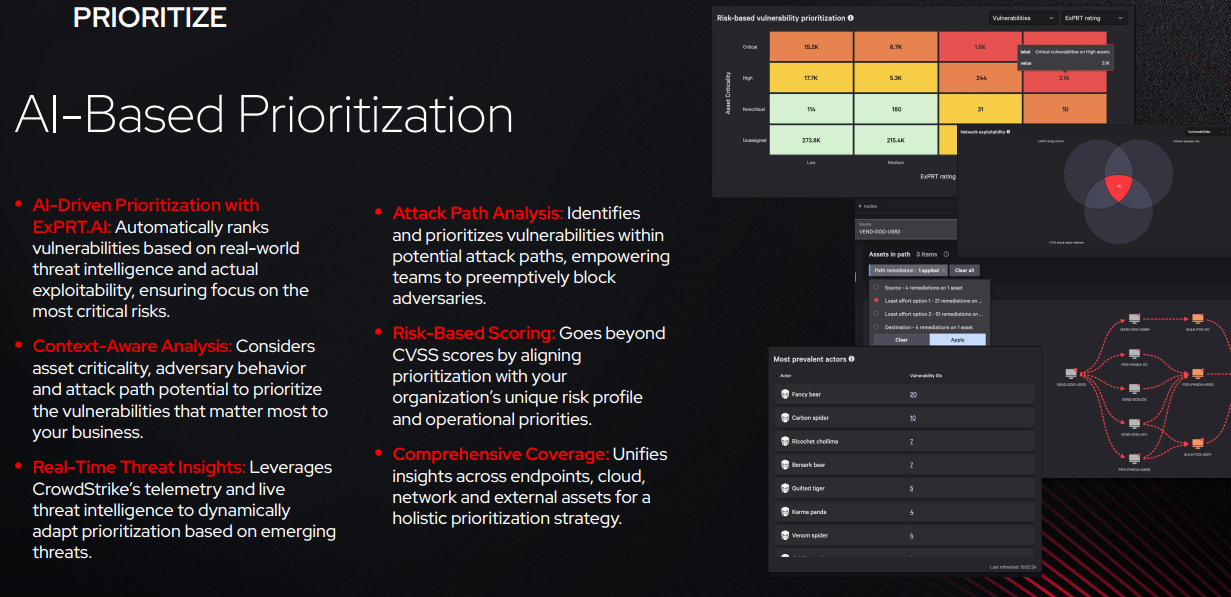Image resolution: width=1231 pixels, height=597 pixels.
Task: Click the Quilted tiger actor name
Action: pos(809,488)
